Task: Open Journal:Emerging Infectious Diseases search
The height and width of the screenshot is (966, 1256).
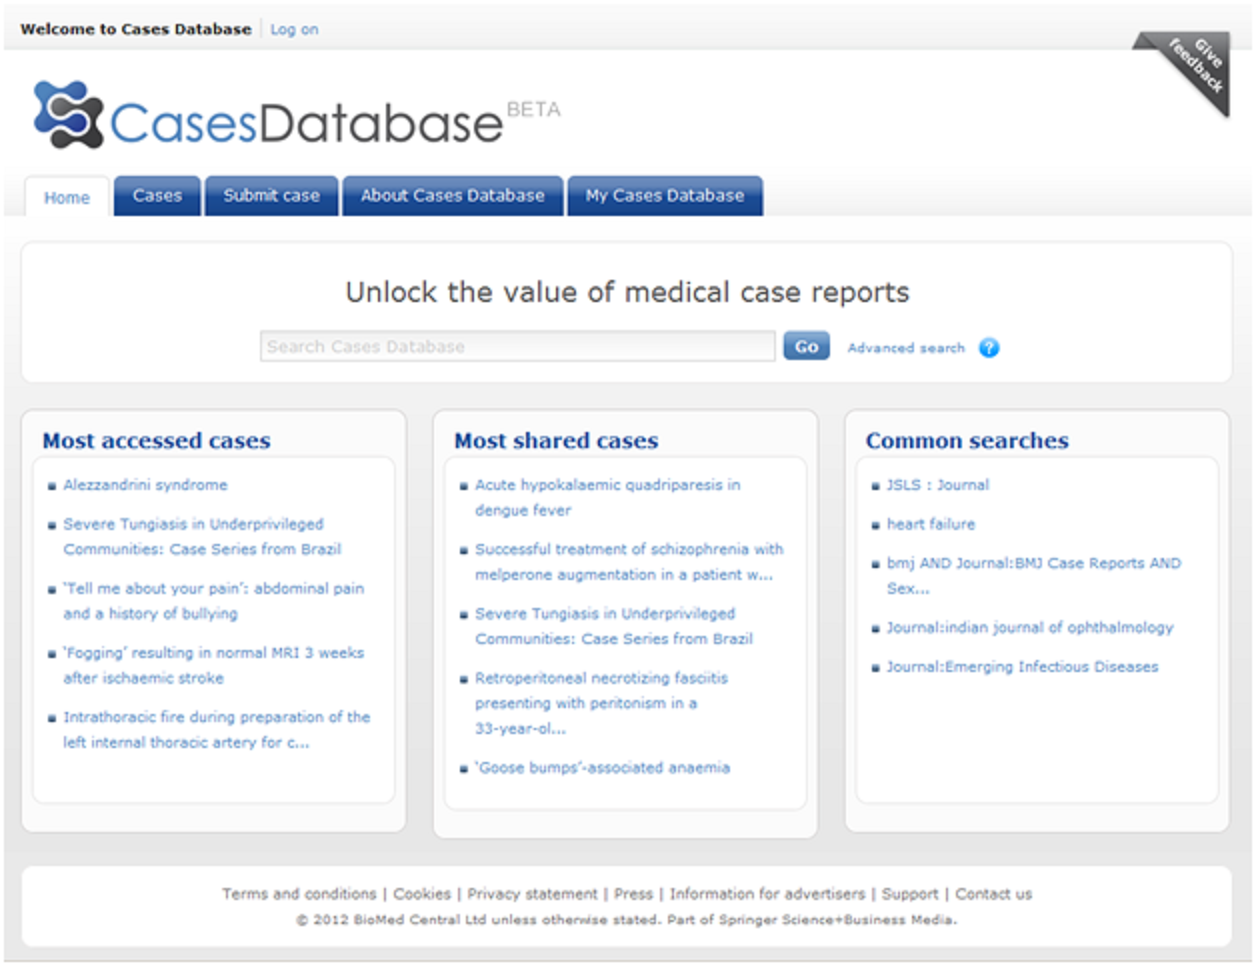Action: pyautogui.click(x=1022, y=667)
